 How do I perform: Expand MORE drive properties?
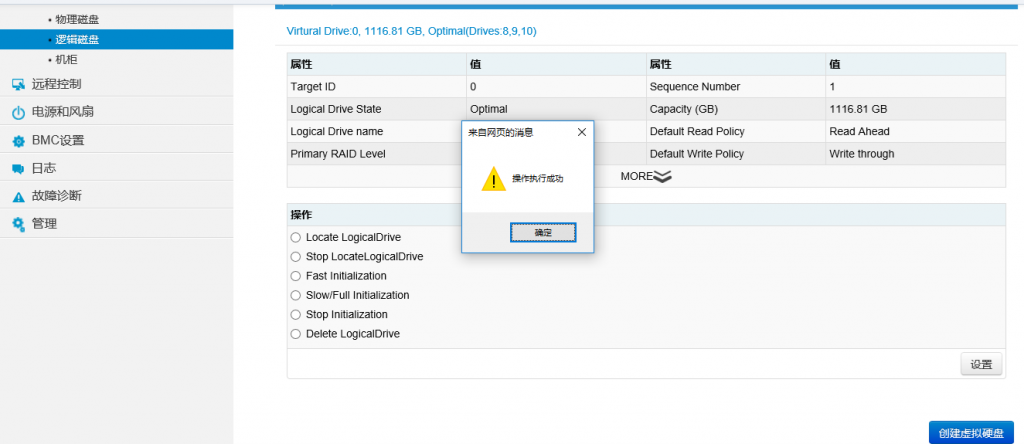point(646,176)
